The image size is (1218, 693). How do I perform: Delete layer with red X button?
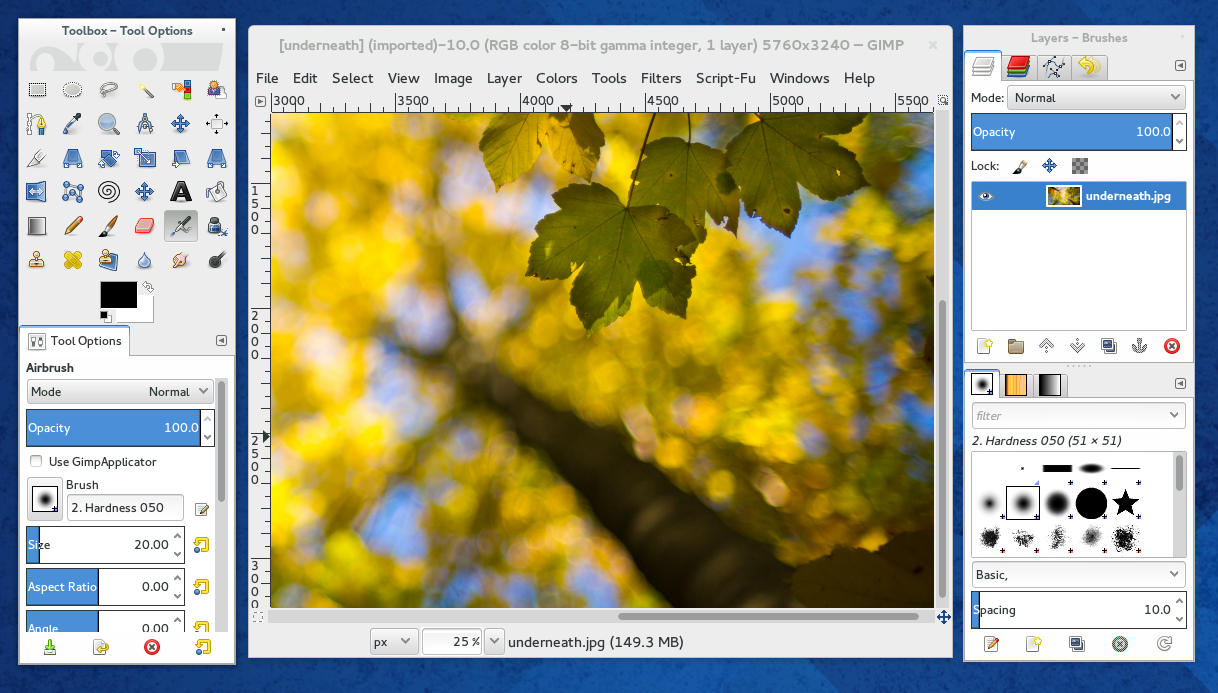[1171, 346]
